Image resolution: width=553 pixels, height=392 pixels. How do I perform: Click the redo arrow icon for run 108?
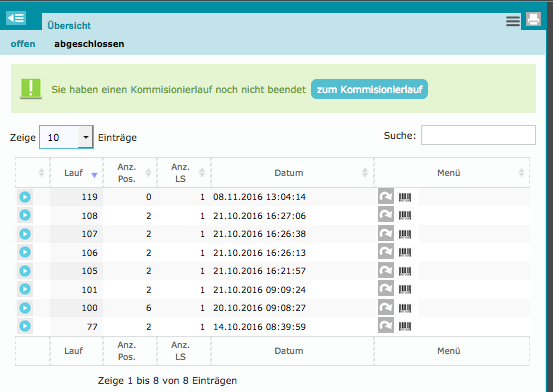click(386, 214)
